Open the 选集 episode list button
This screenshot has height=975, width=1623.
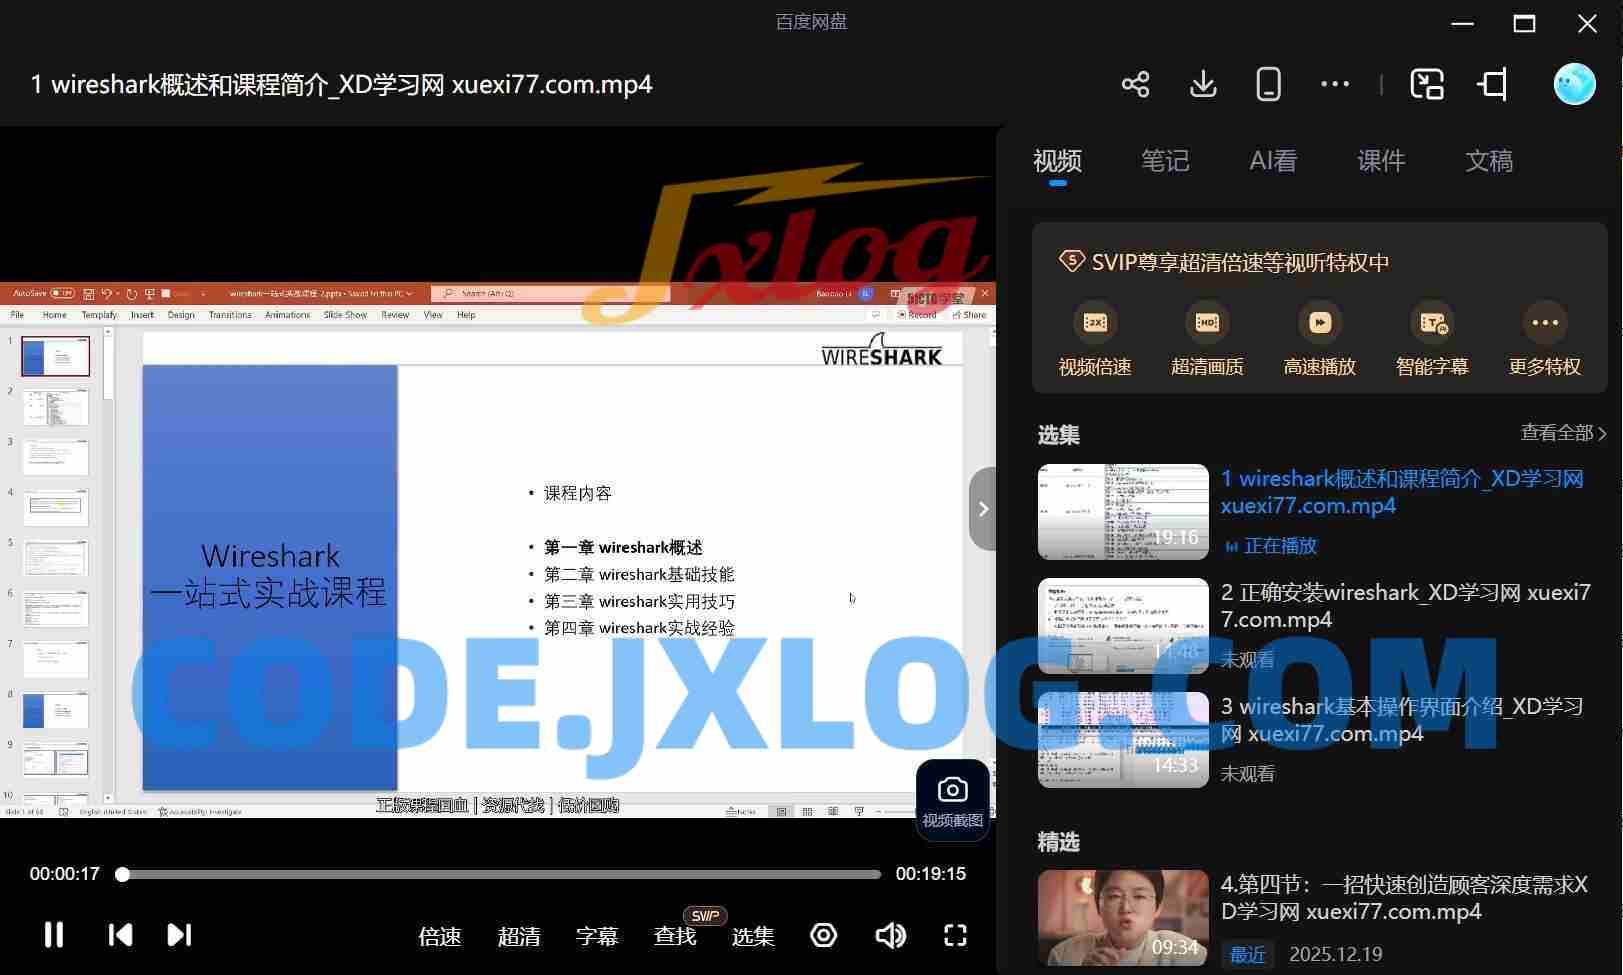(x=753, y=937)
